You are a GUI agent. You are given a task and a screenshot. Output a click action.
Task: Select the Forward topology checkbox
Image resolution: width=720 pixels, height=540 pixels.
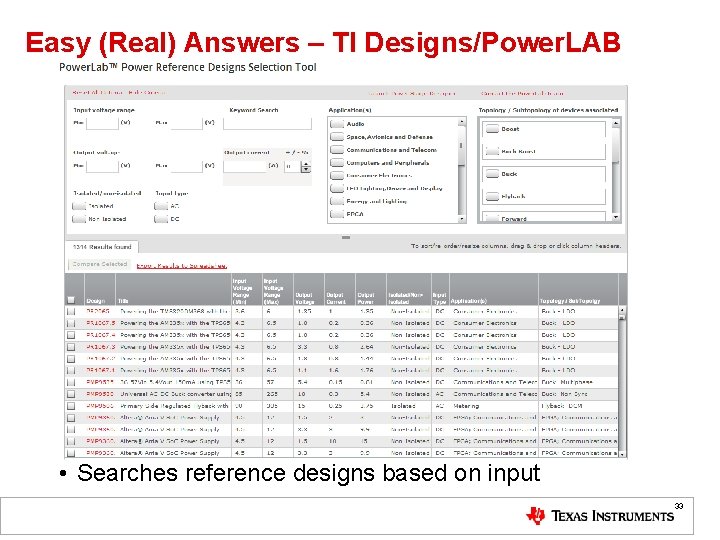pyautogui.click(x=492, y=219)
